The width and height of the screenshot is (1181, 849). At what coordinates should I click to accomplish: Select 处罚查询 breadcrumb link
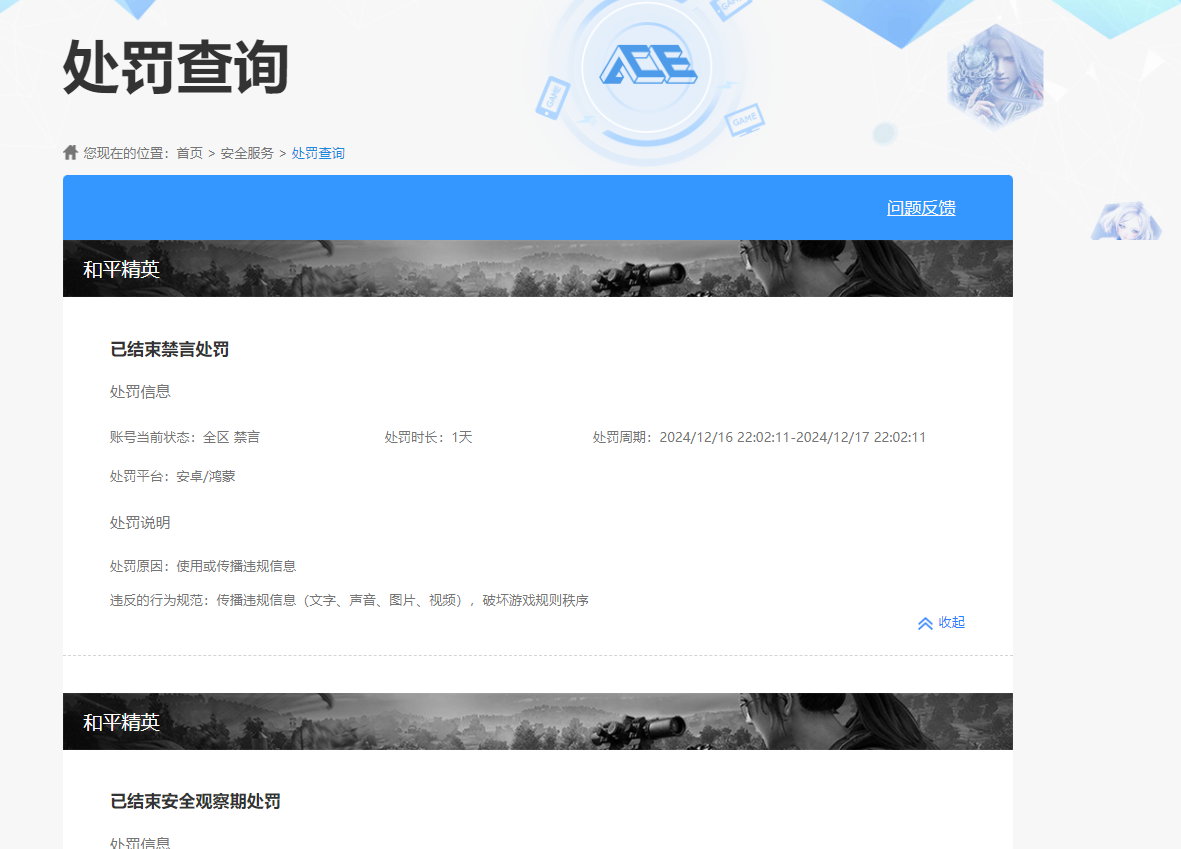tap(318, 153)
